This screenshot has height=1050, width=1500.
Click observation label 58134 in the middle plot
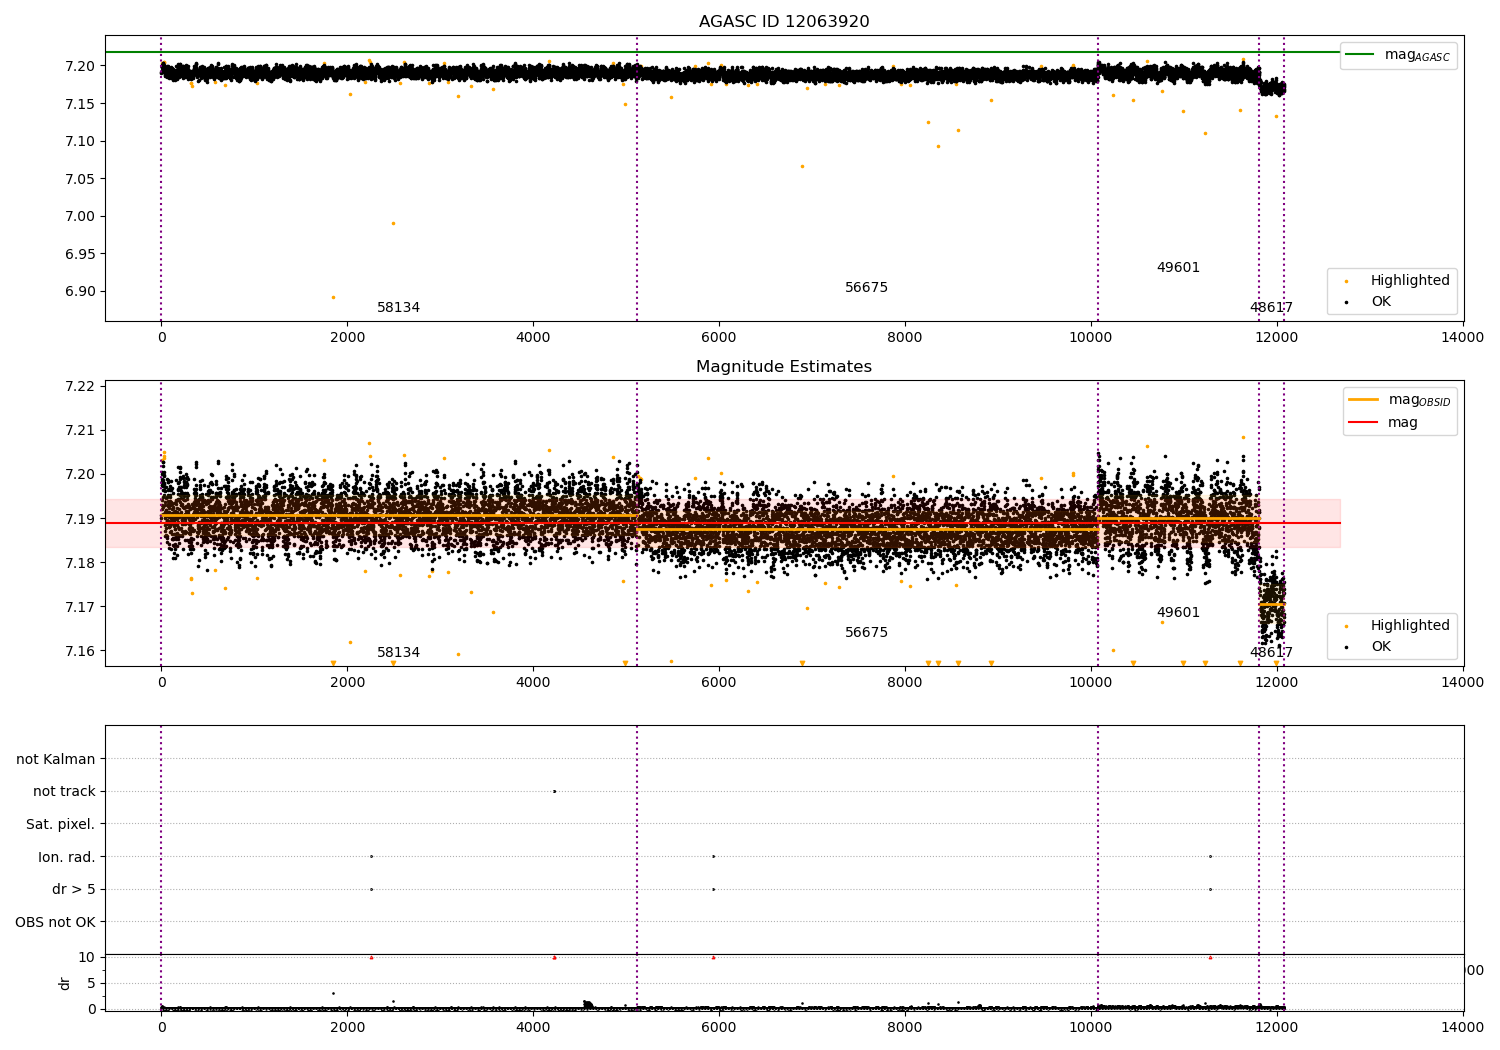(398, 653)
